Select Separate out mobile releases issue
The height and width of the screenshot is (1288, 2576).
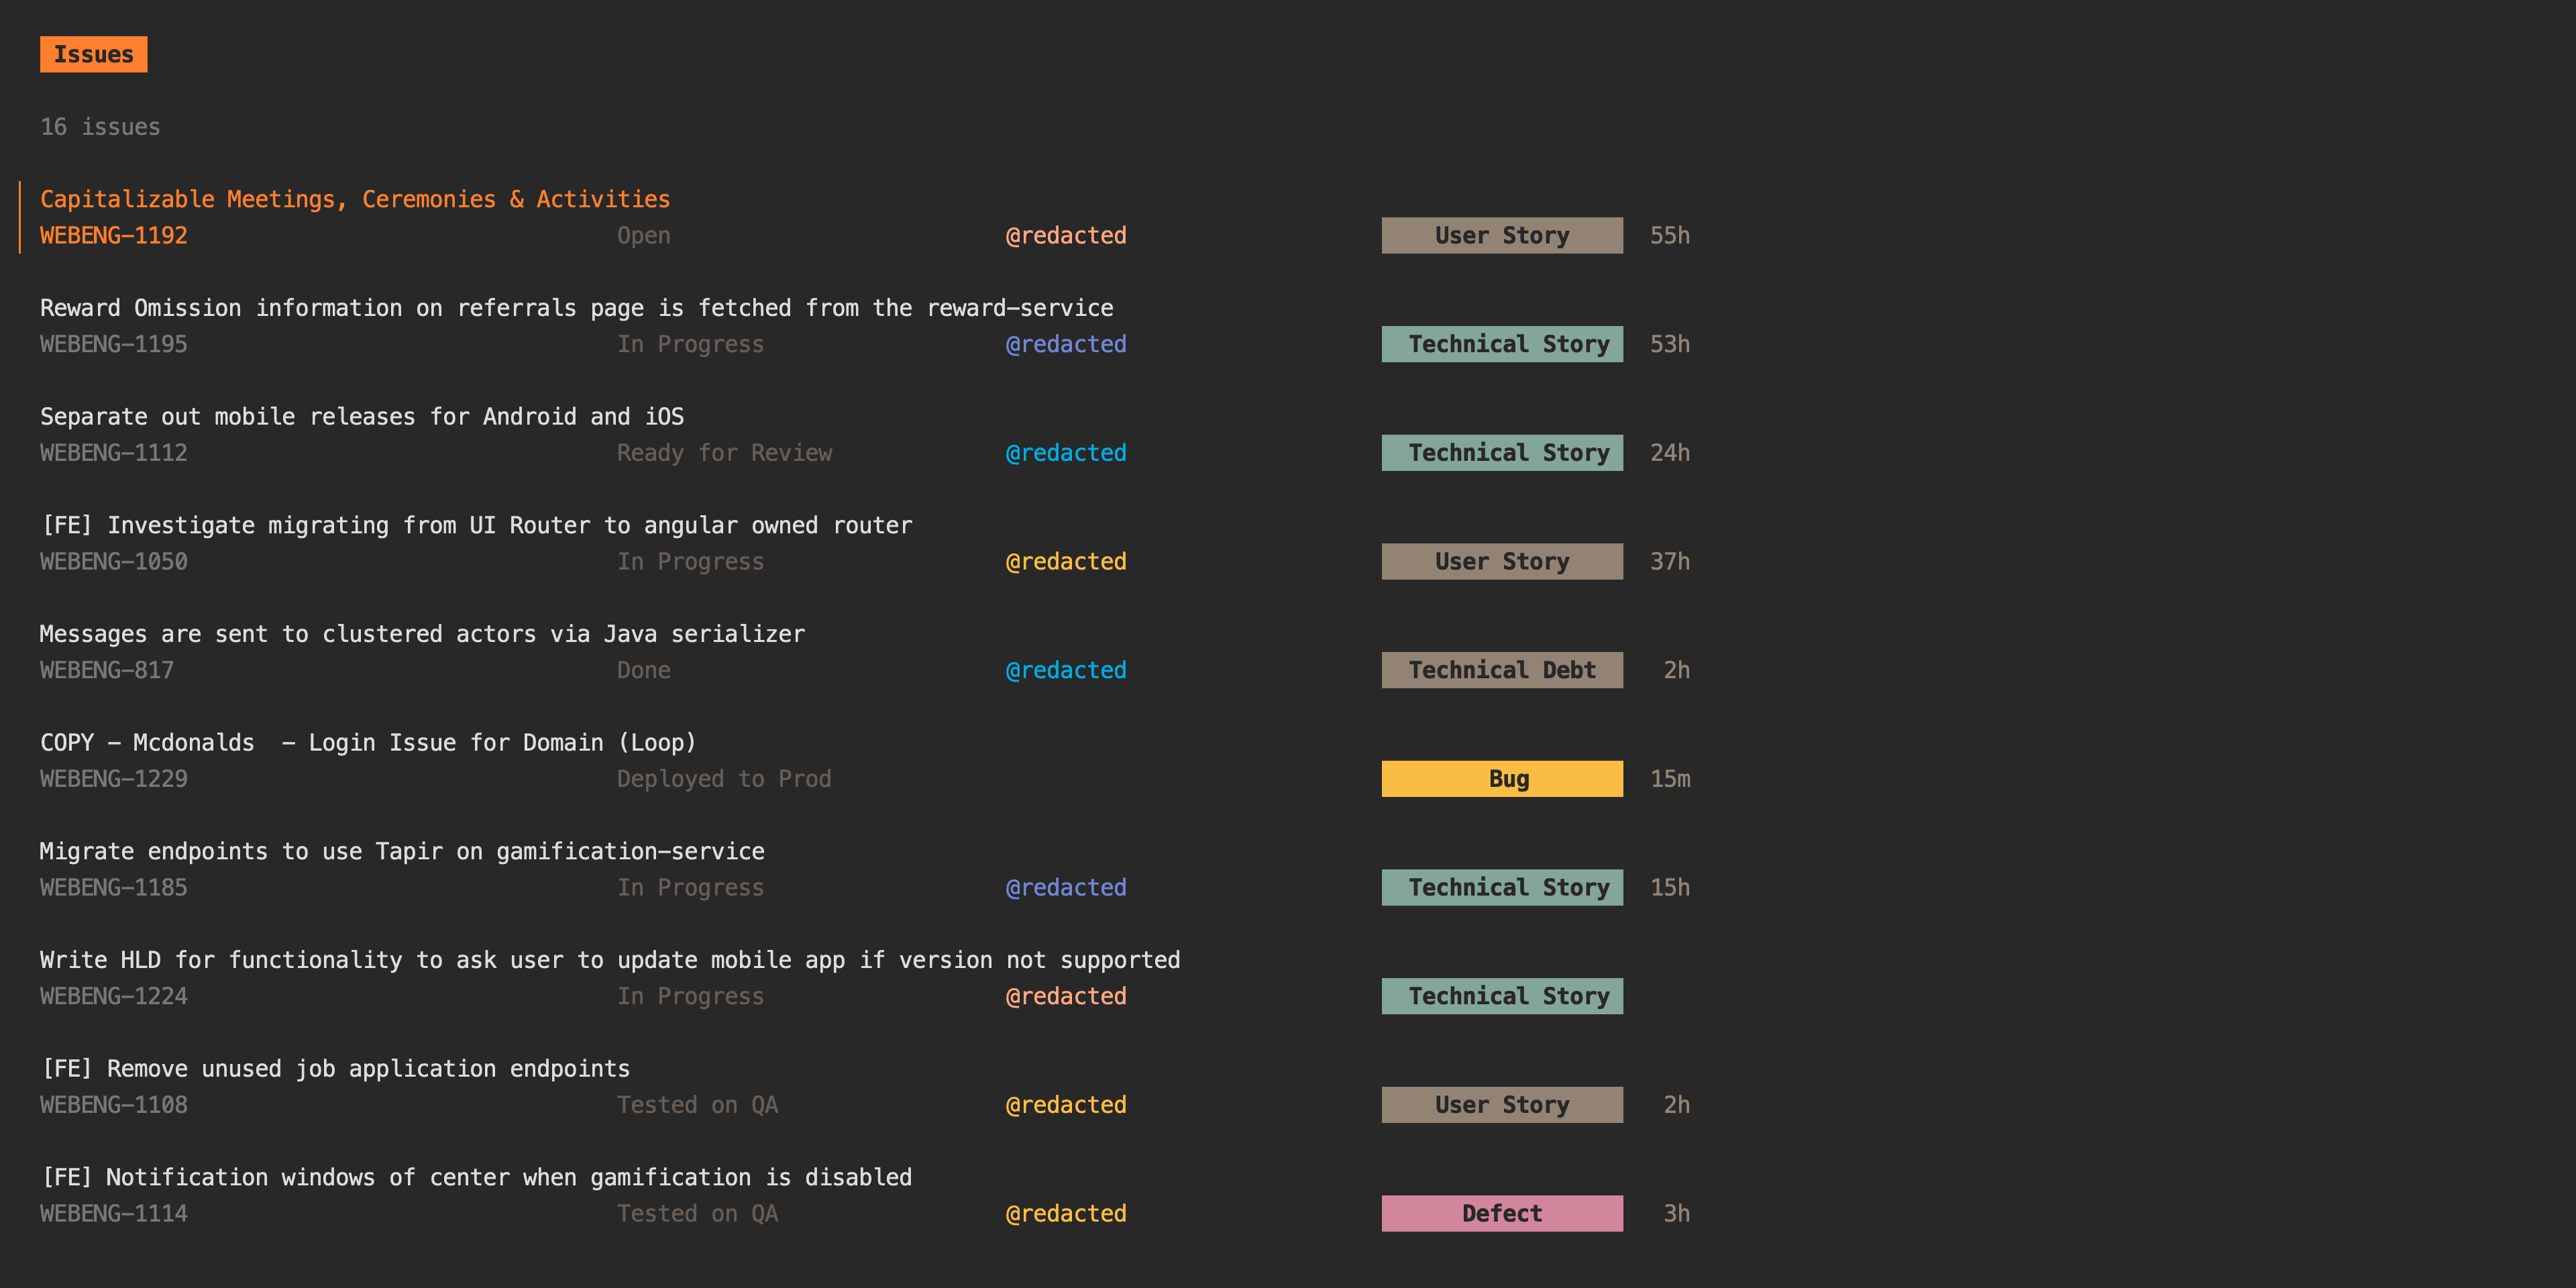coord(361,417)
